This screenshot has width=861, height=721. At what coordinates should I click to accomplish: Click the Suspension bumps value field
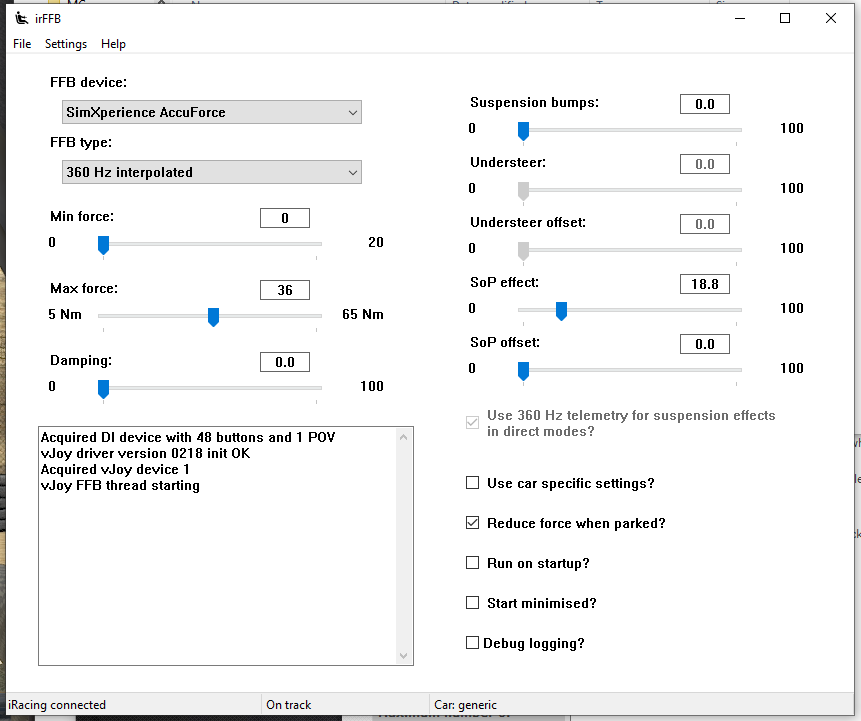704,104
